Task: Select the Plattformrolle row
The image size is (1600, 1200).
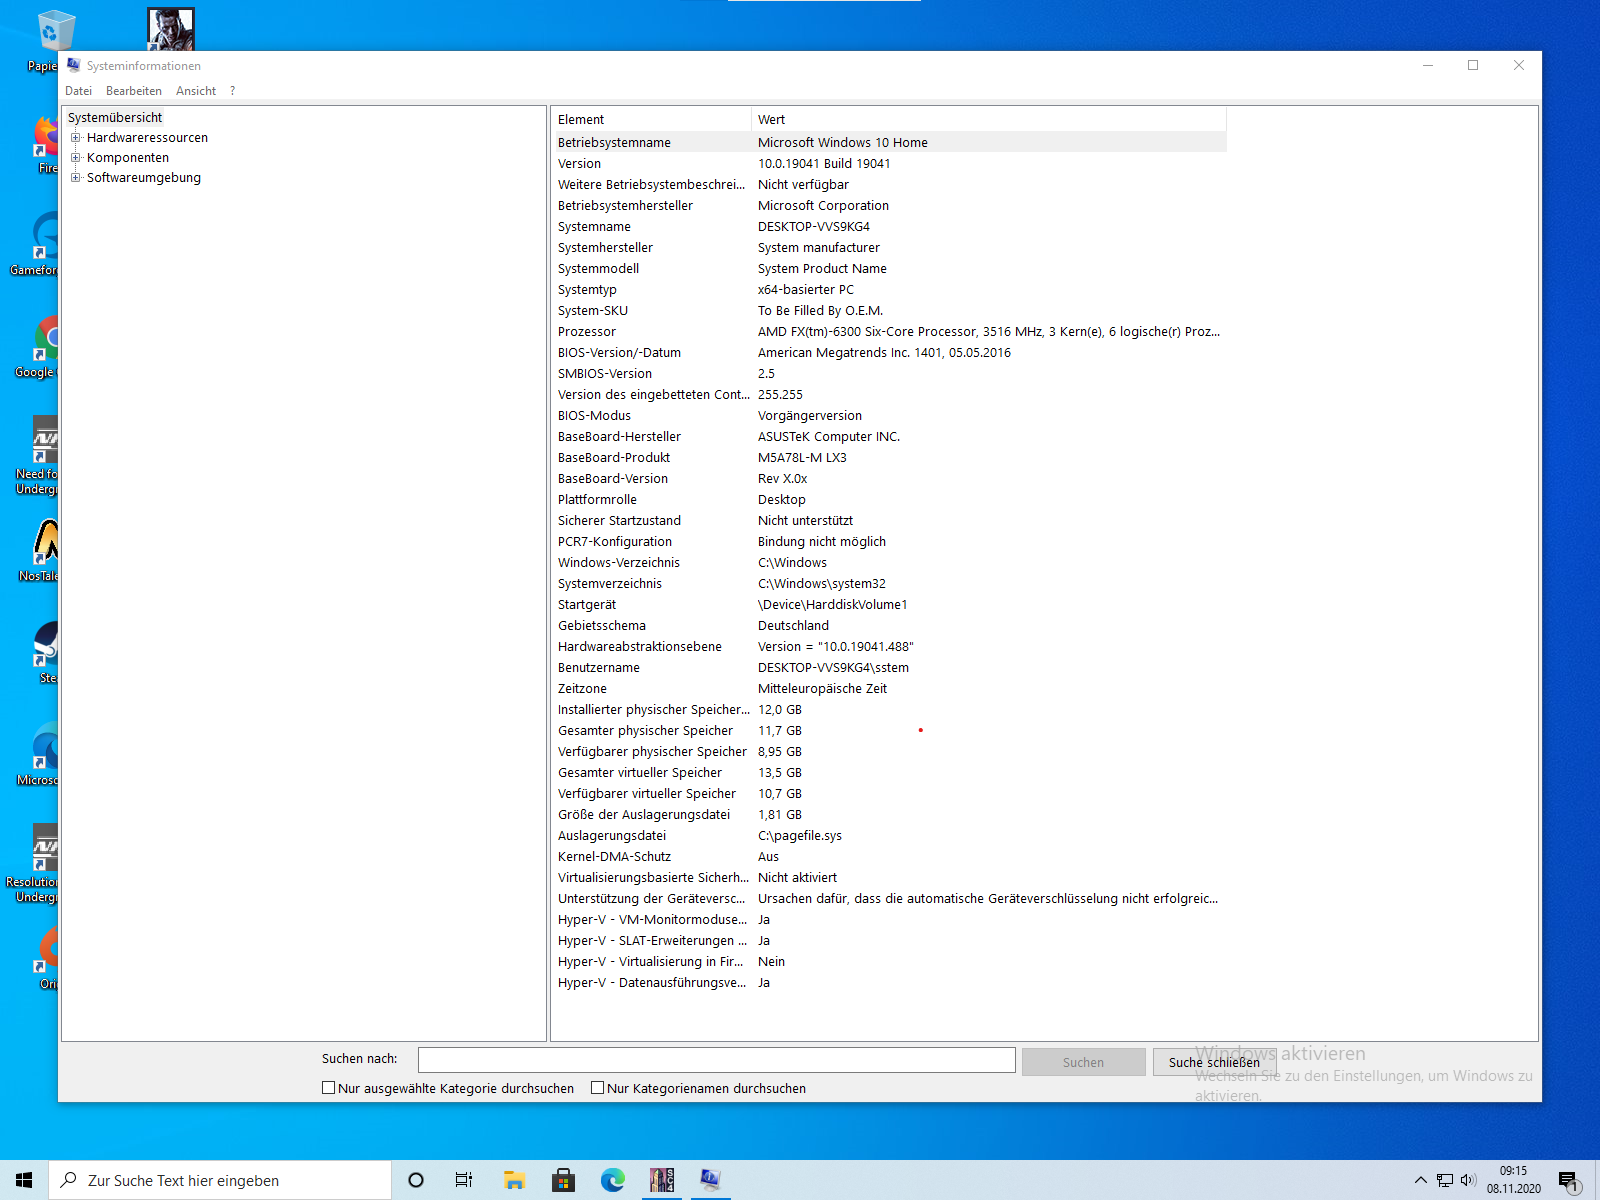Action: 889,499
